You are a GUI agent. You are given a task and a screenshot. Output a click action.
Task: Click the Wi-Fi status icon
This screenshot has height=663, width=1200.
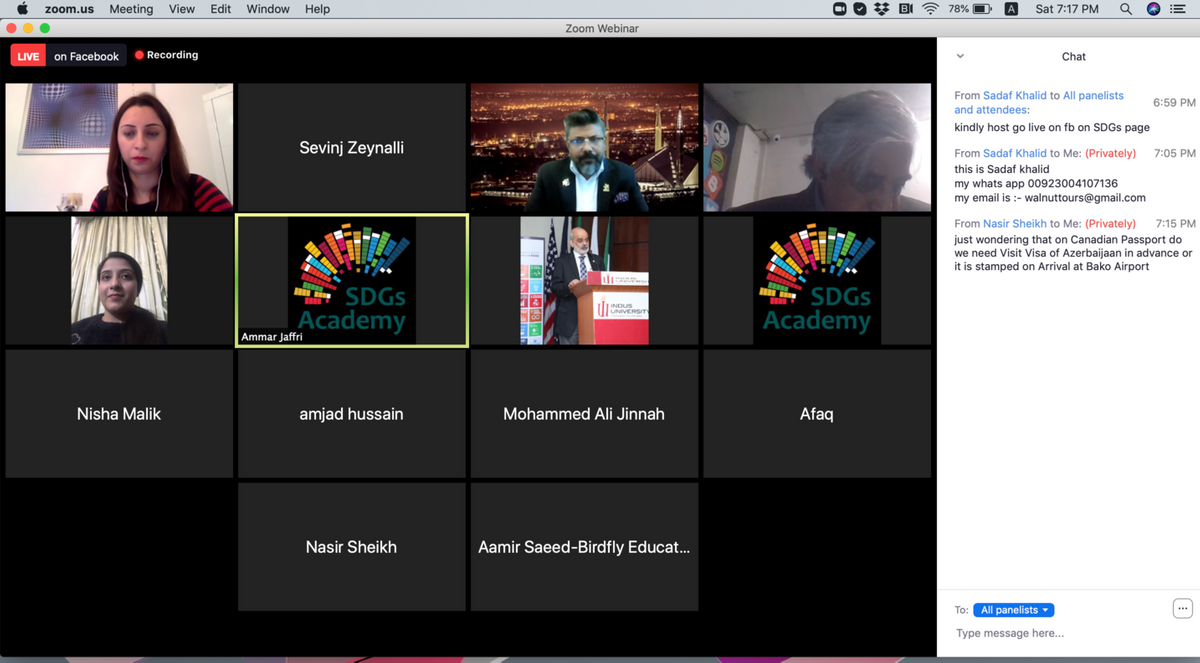[930, 9]
